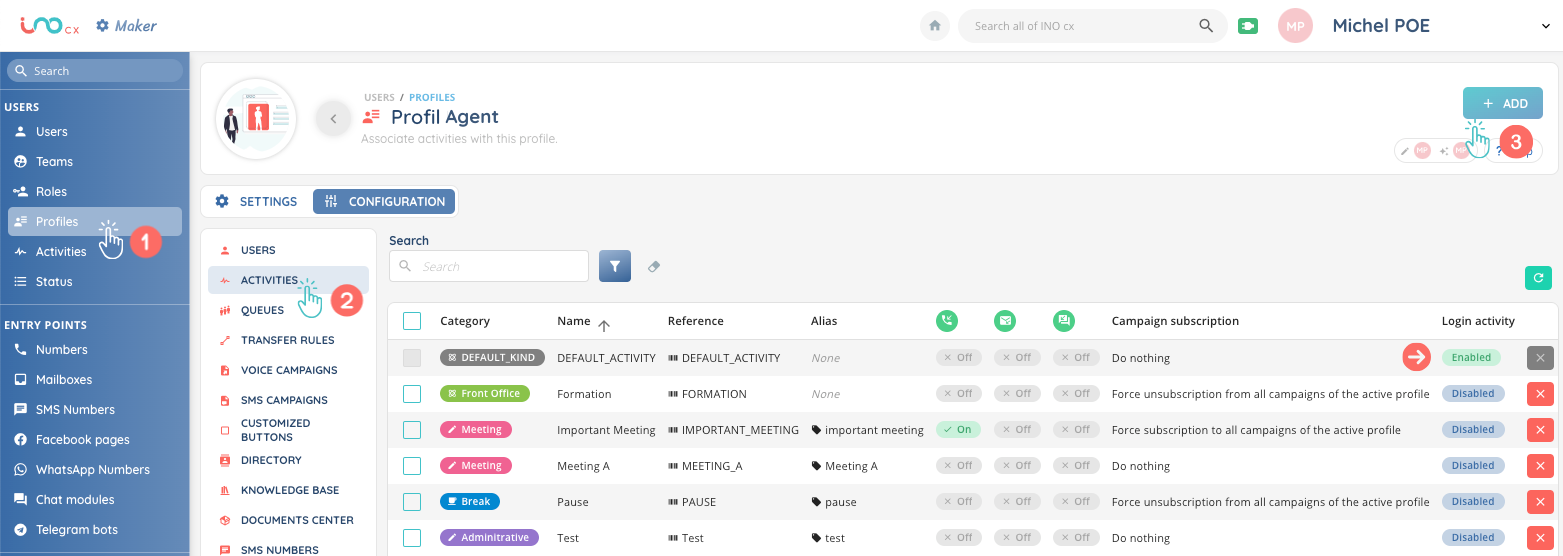
Task: Select TRANSFER RULES in configuration menu
Action: pyautogui.click(x=287, y=340)
